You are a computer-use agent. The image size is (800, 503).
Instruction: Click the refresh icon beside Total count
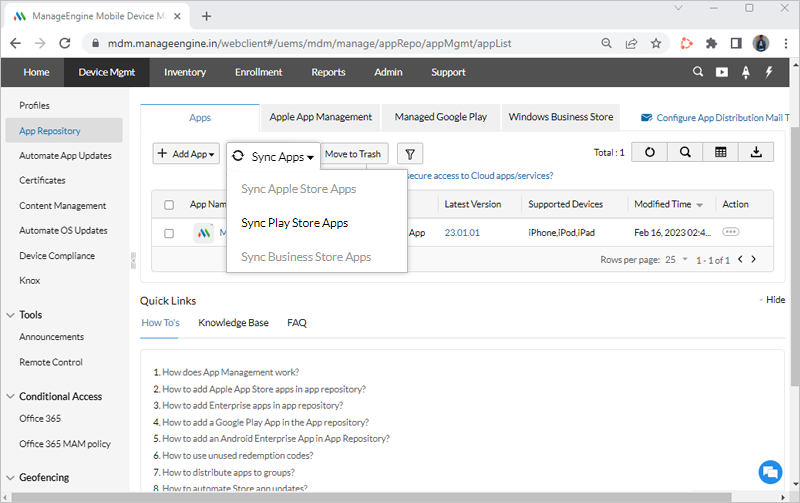point(650,152)
